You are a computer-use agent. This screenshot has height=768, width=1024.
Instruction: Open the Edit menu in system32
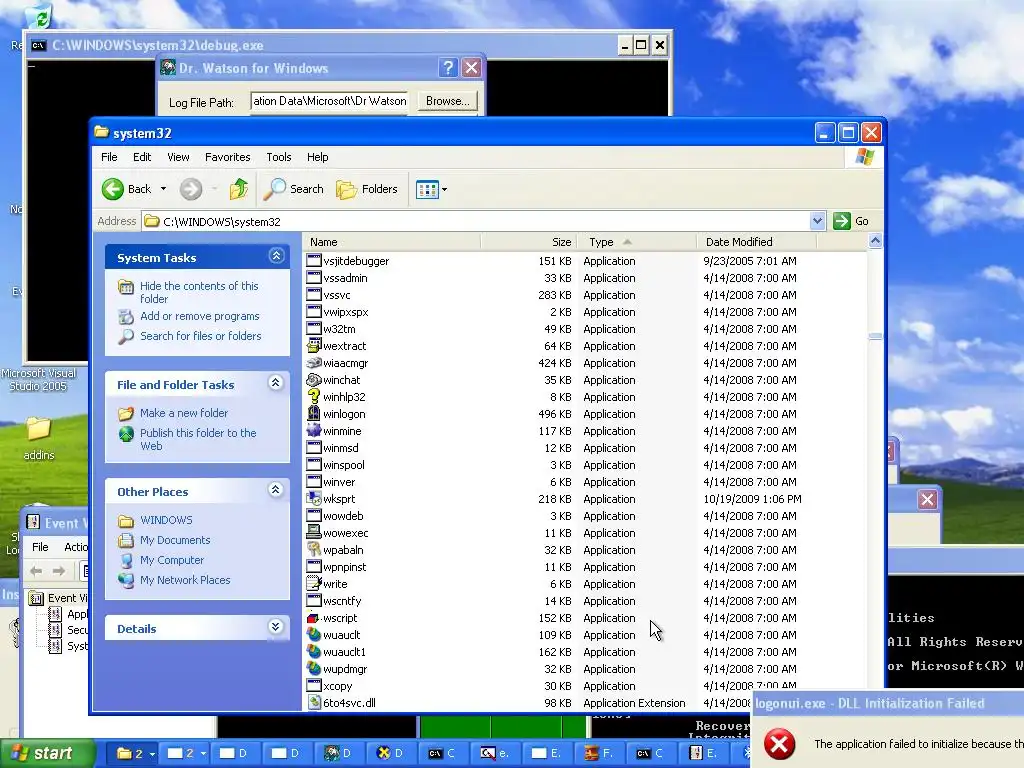[x=142, y=157]
